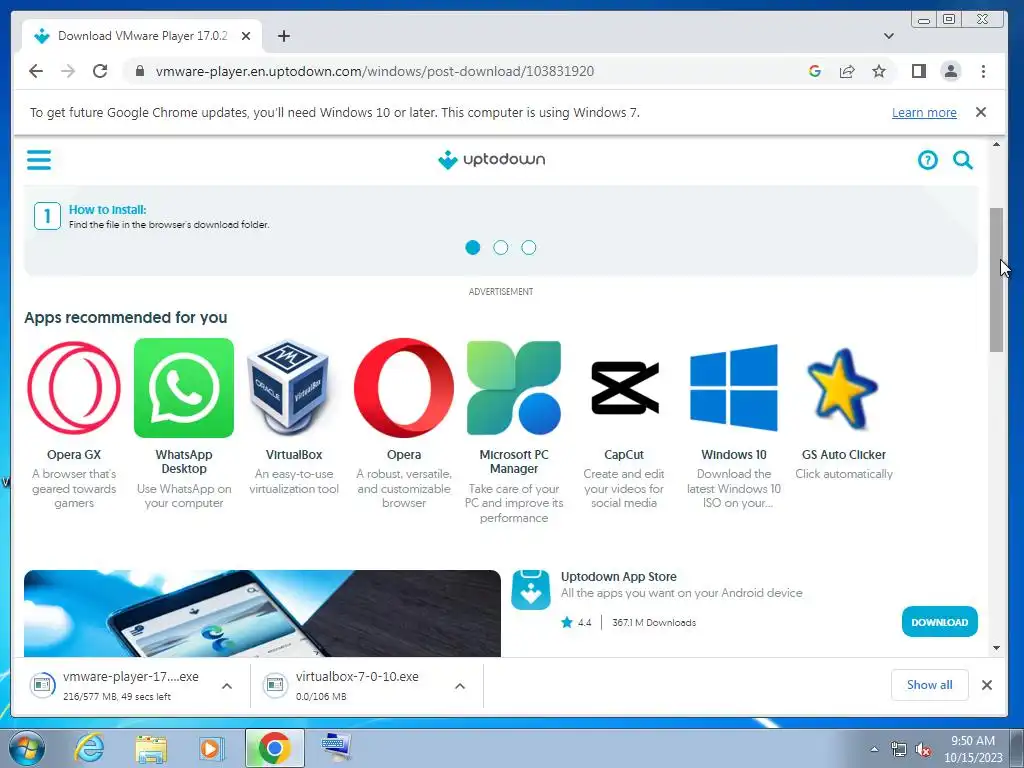
Task: Select the second carousel dot
Action: click(x=501, y=248)
